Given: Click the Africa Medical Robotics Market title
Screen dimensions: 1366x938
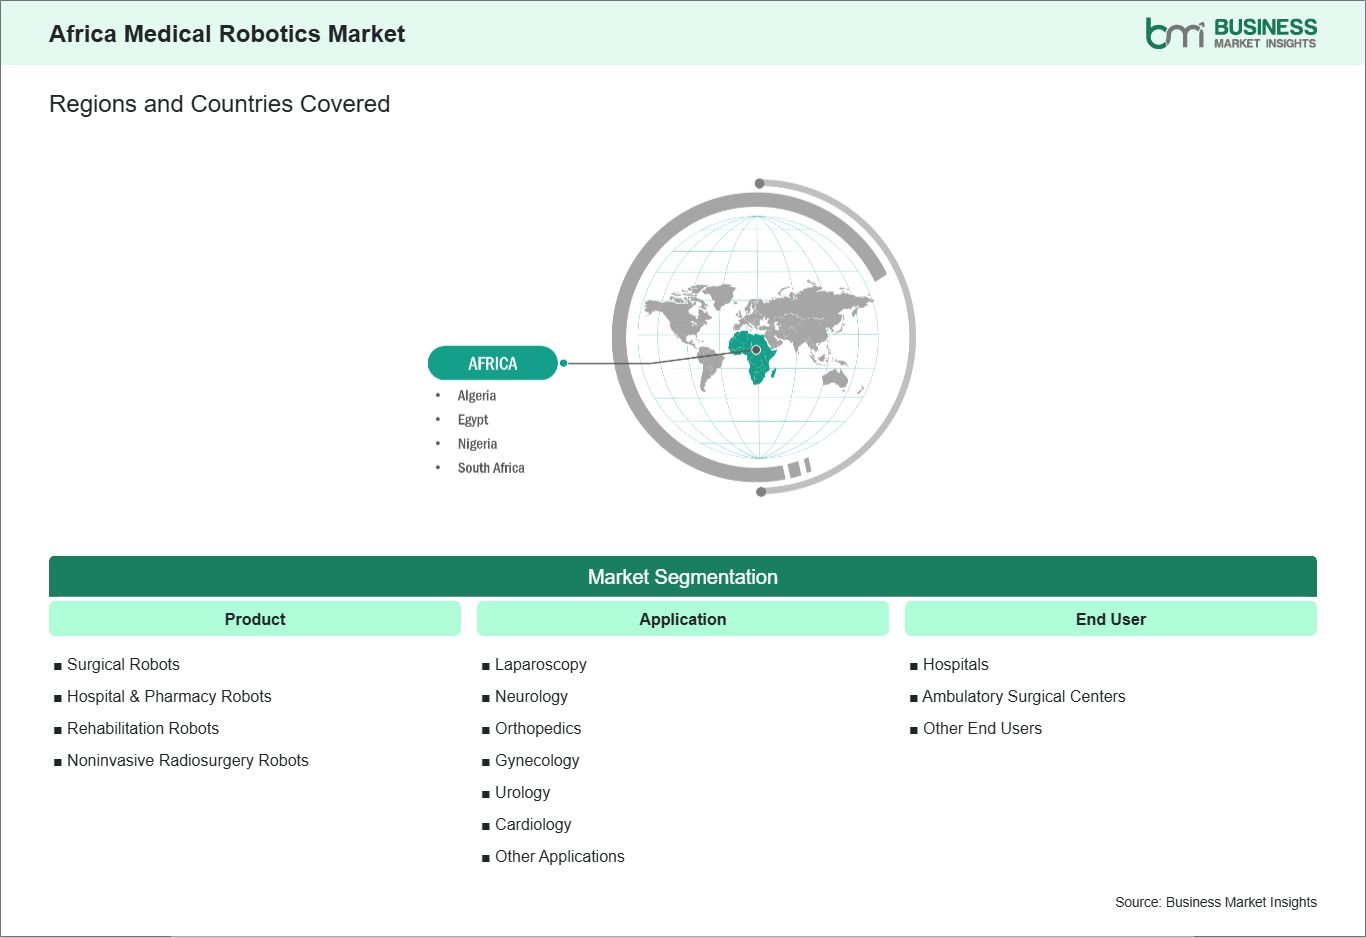Looking at the screenshot, I should pos(227,34).
